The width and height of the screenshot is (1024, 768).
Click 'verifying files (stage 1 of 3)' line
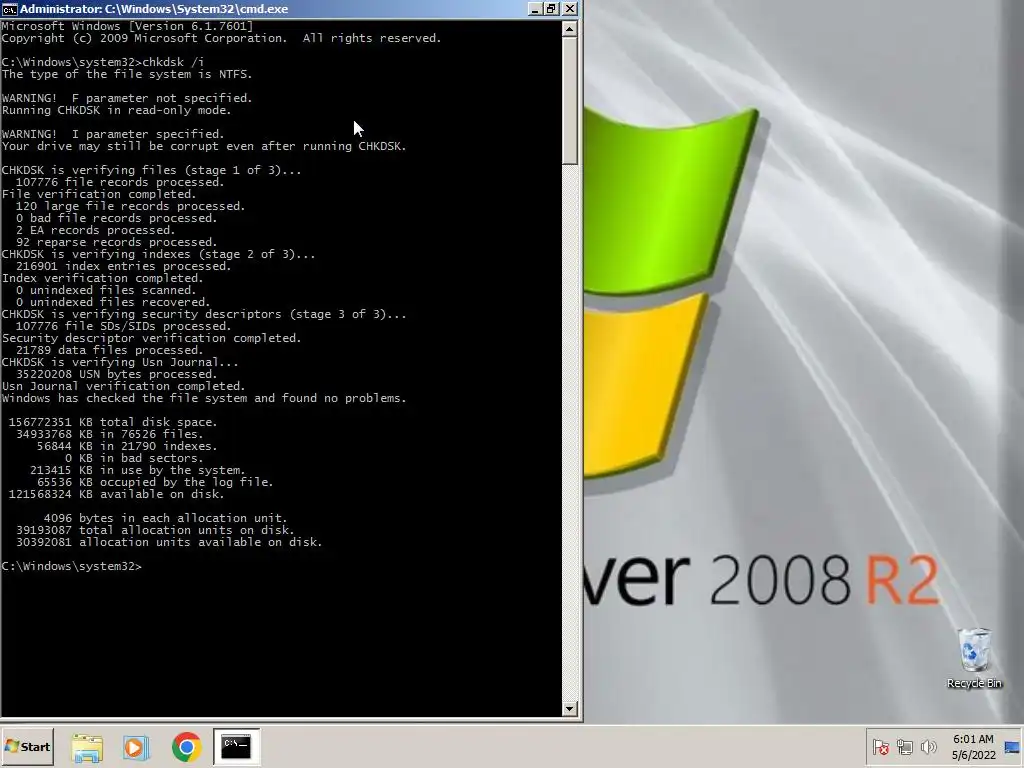tap(152, 170)
